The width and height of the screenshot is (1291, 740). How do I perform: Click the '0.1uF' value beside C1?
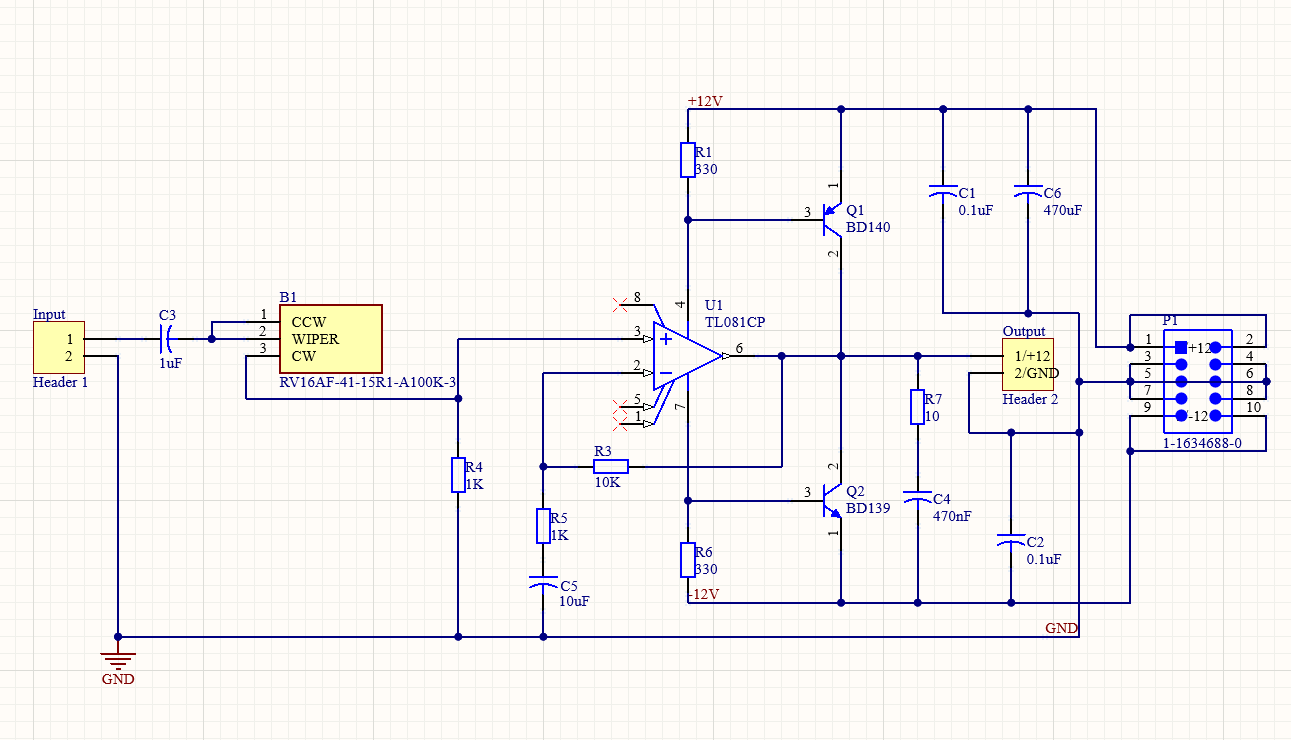pyautogui.click(x=975, y=211)
